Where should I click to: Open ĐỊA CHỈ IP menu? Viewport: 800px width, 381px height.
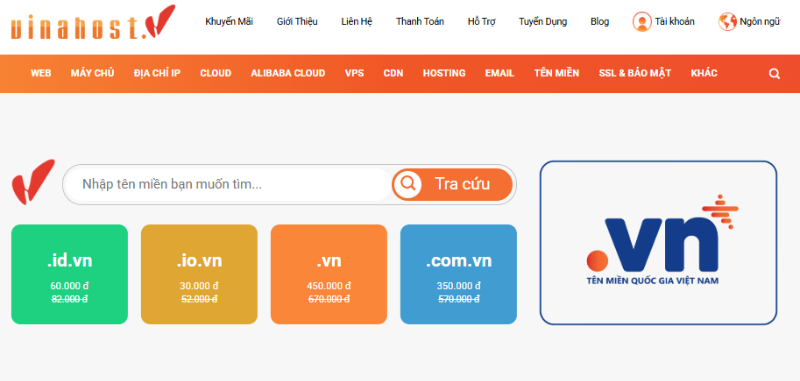click(157, 73)
